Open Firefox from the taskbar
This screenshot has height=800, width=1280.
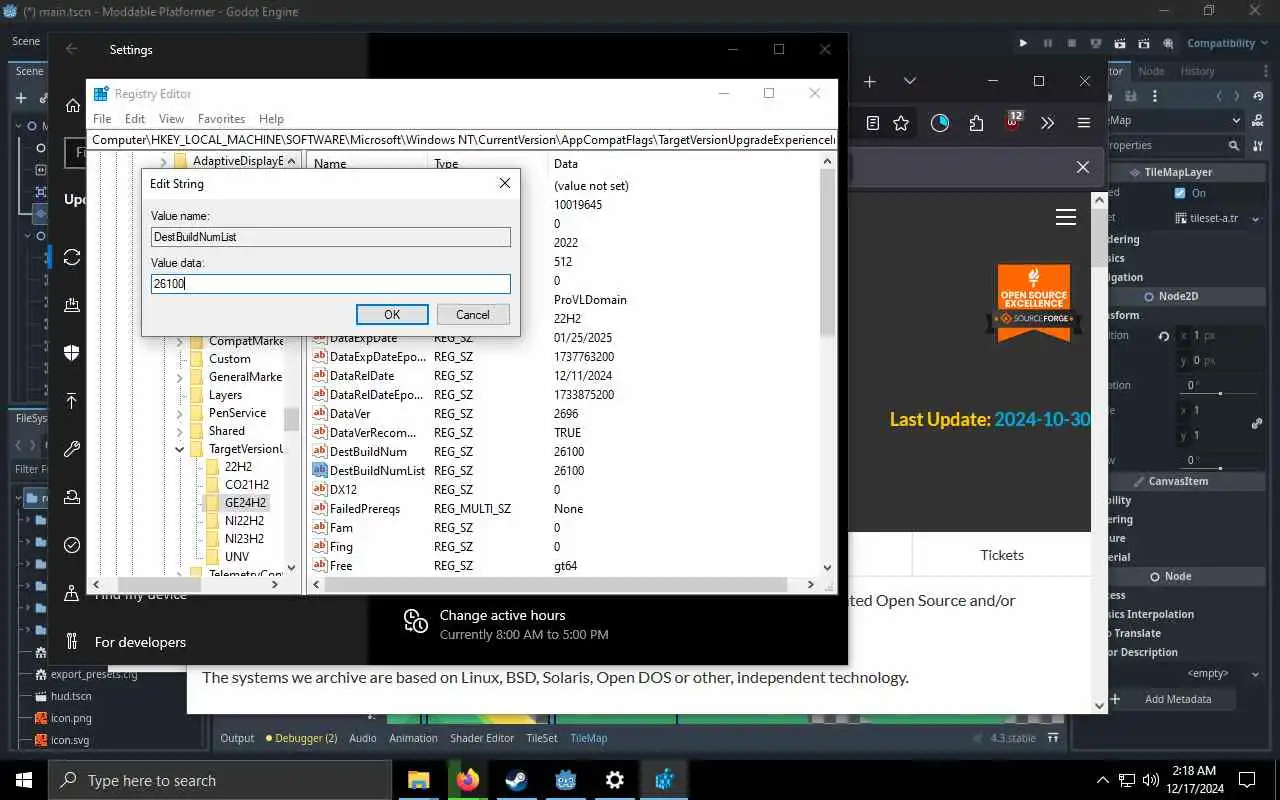coord(468,780)
